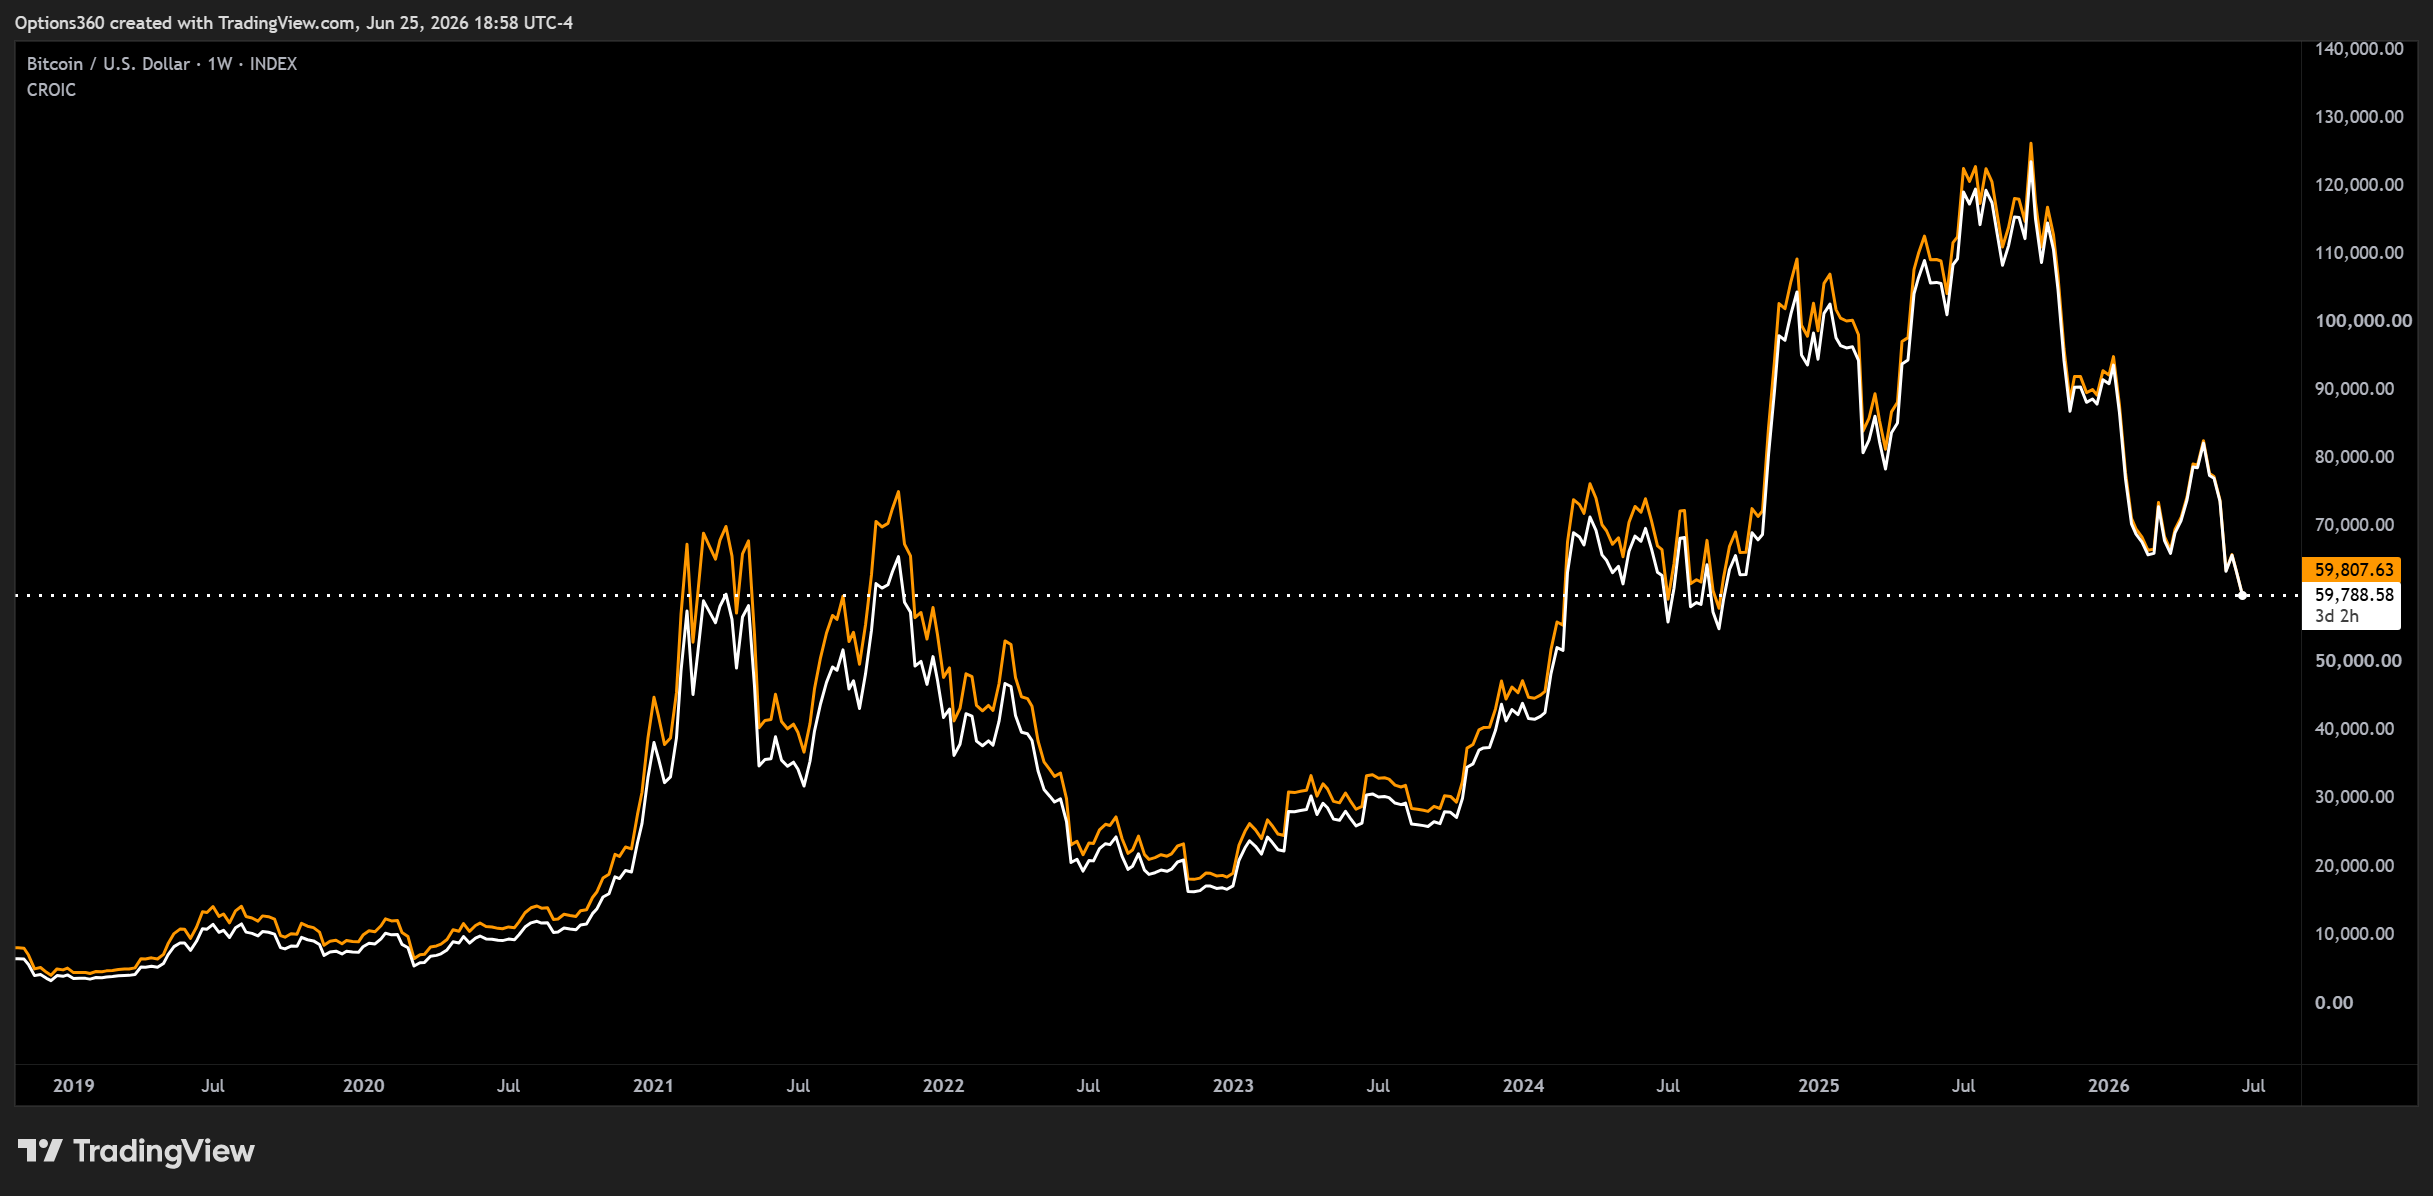
Task: Click the 2021 label on time axis
Action: coord(654,1086)
